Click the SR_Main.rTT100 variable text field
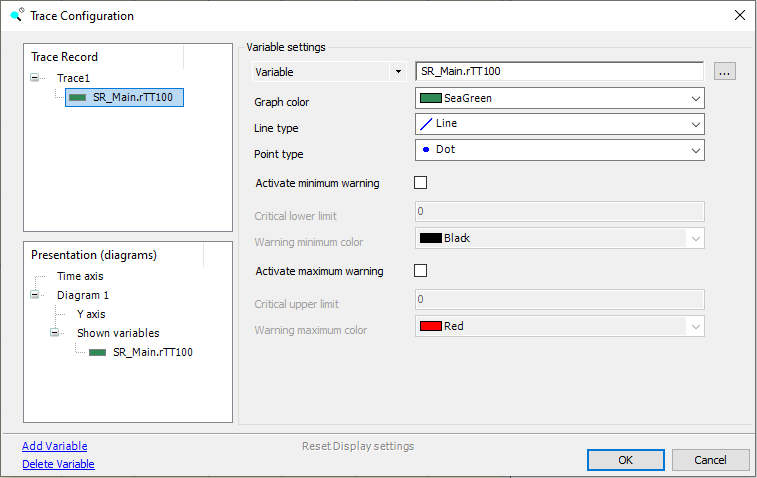Screen dimensions: 757x478 click(x=559, y=72)
